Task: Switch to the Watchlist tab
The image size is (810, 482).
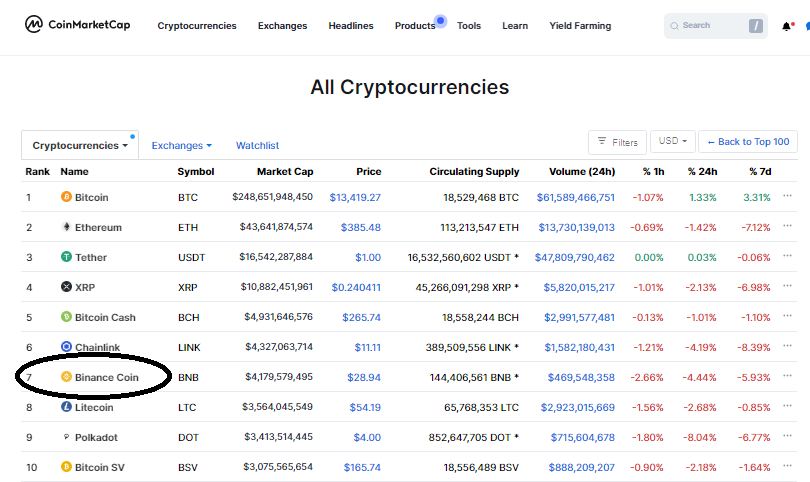Action: tap(257, 146)
